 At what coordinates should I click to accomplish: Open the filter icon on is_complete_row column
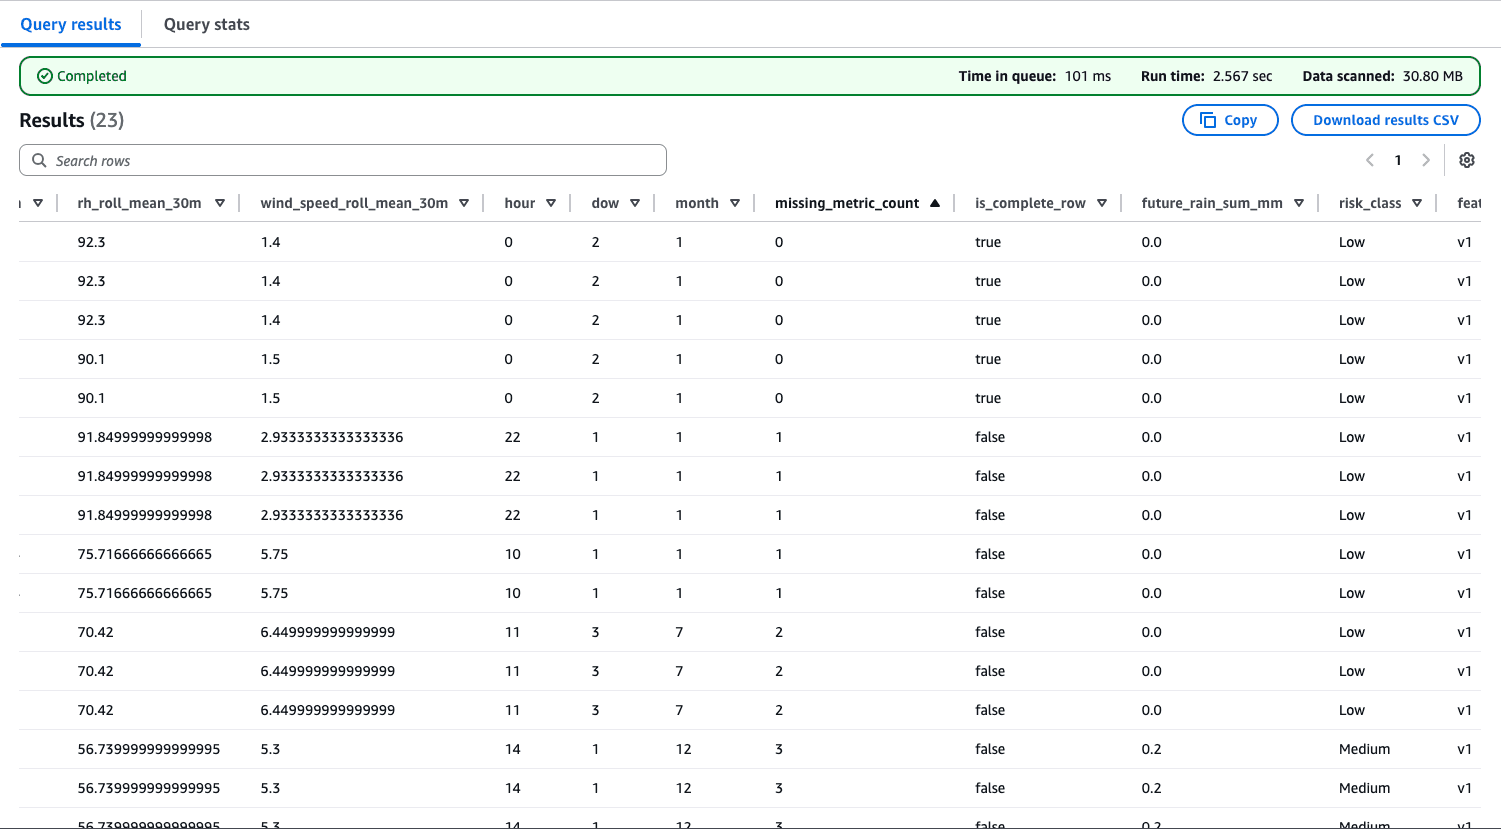(x=1102, y=202)
